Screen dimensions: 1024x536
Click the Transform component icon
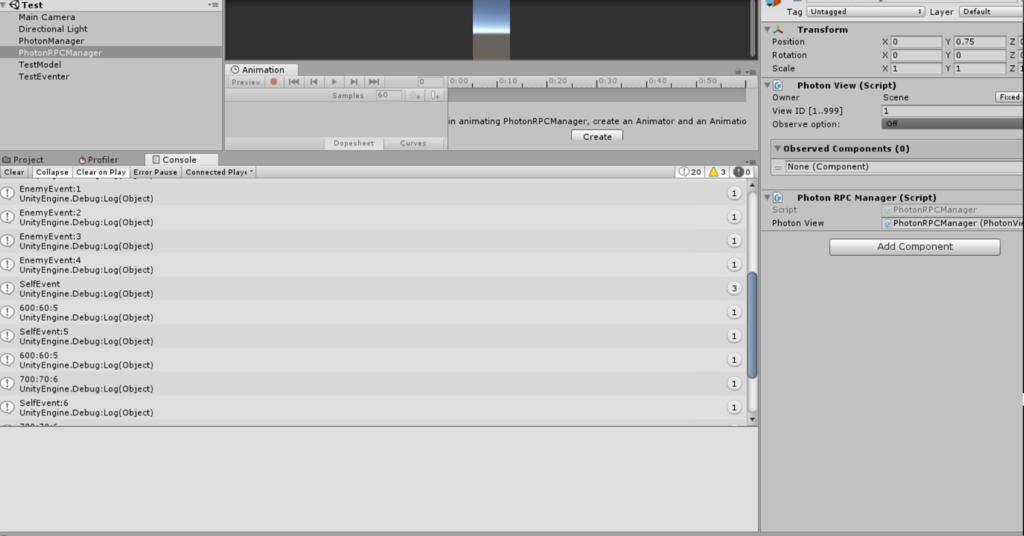pos(778,29)
